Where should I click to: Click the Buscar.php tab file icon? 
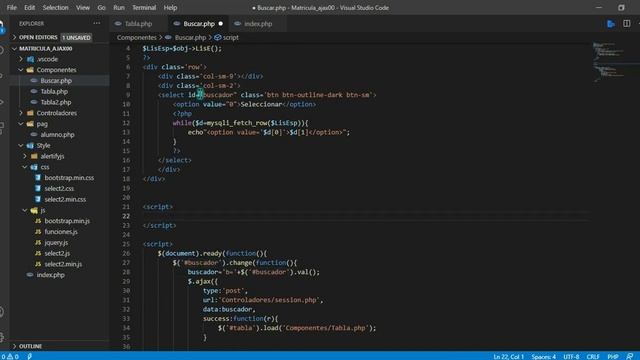(x=177, y=24)
